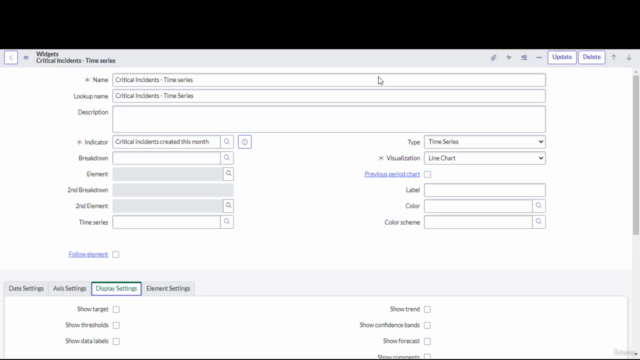
Task: Search Indicator reference lookup icon
Action: tap(227, 142)
